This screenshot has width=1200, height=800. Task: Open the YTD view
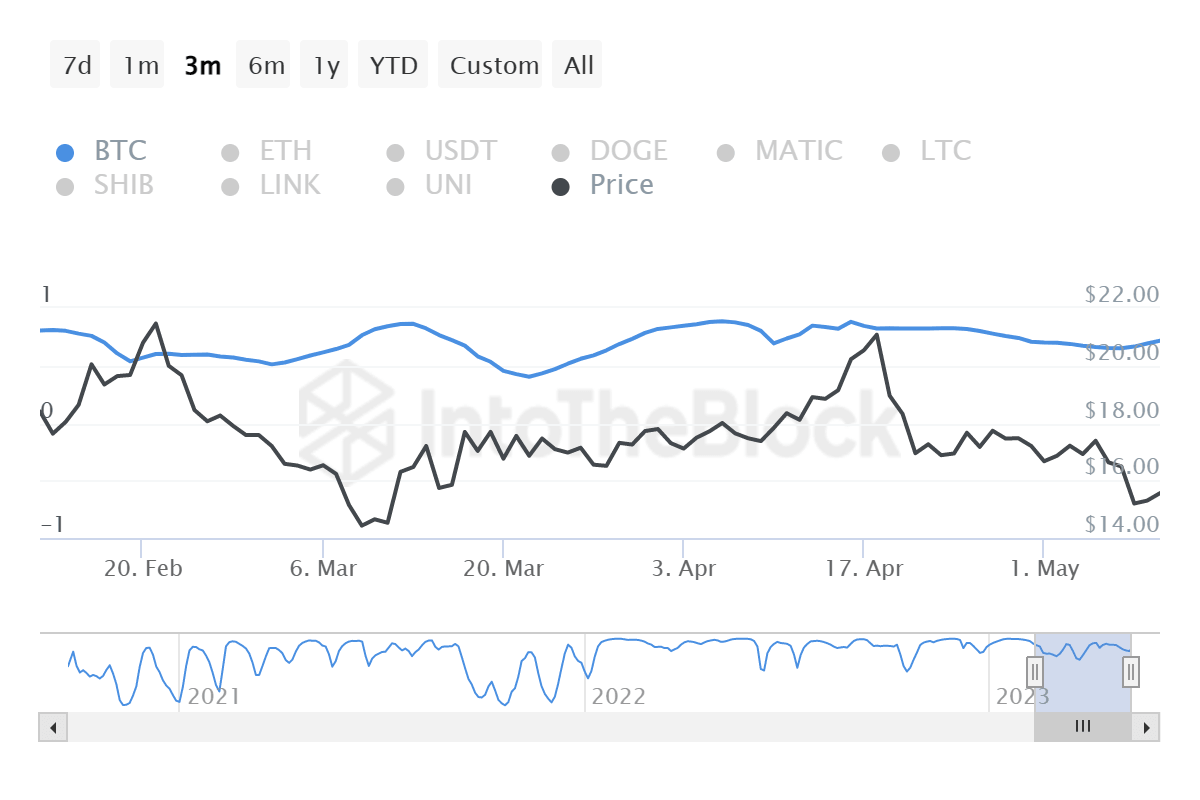pyautogui.click(x=393, y=64)
